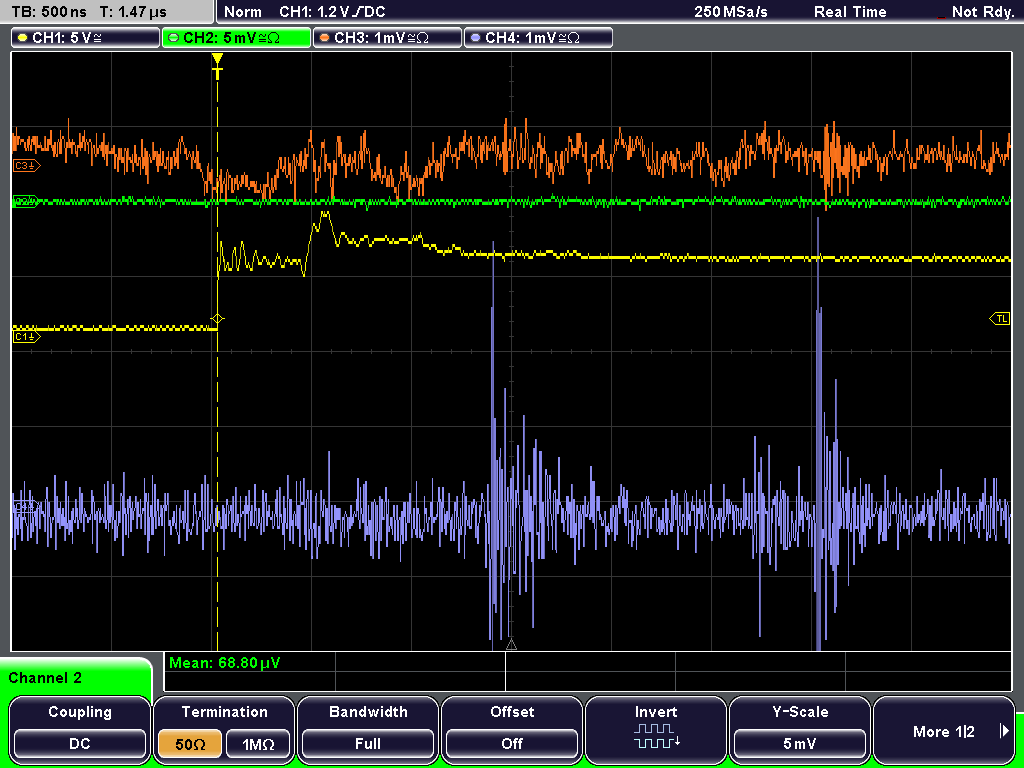
Task: Click the purple dot in CH4 tab
Action: [475, 38]
